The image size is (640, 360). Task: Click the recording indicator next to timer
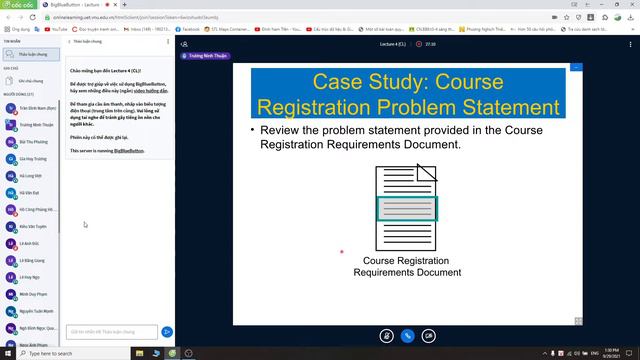point(419,44)
